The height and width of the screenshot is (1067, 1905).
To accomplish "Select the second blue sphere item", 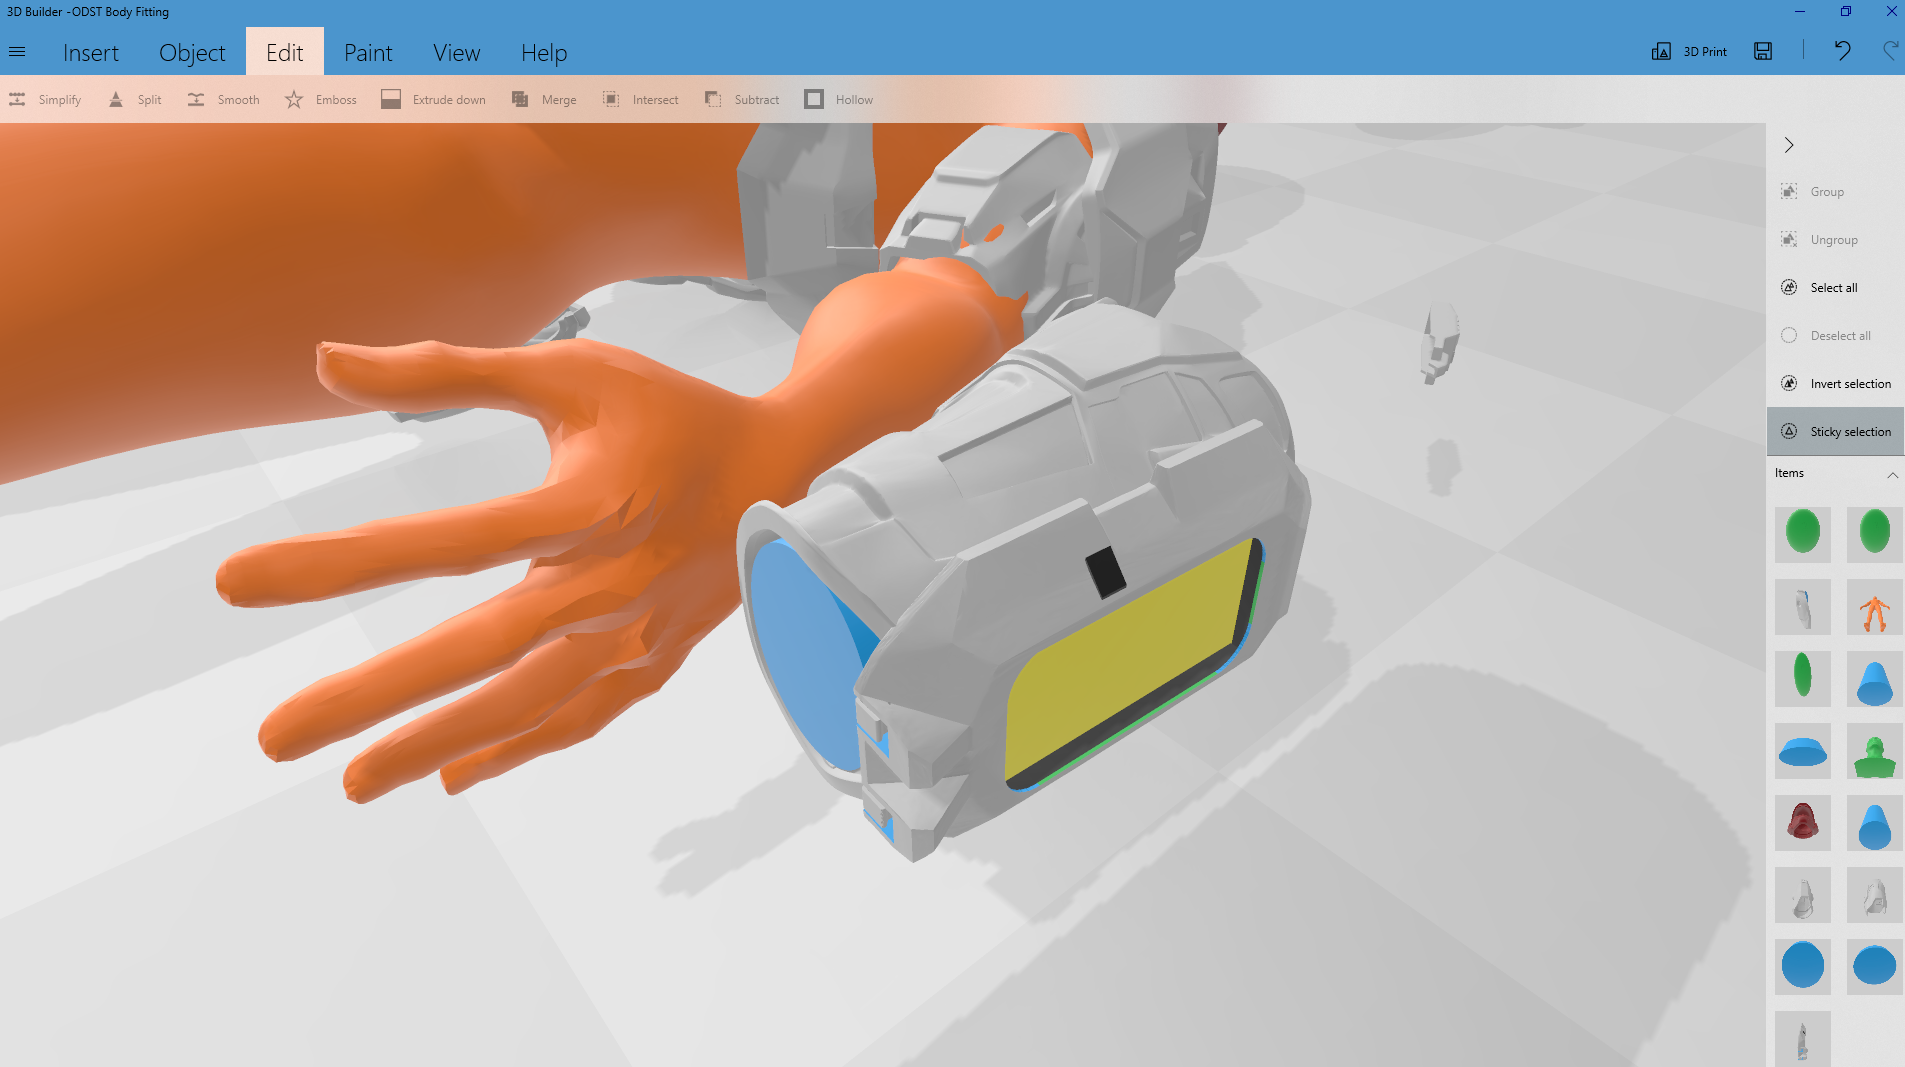I will coord(1875,966).
